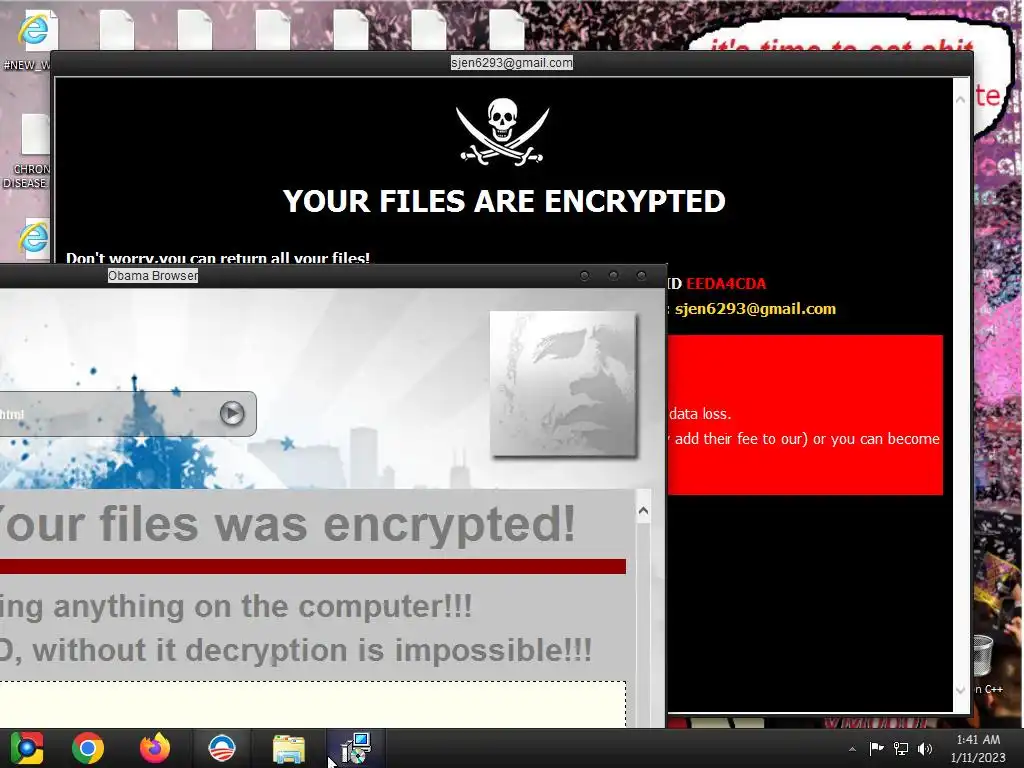1024x768 pixels.
Task: Click up arrow of Obama Browser scrollbar
Action: 643,511
